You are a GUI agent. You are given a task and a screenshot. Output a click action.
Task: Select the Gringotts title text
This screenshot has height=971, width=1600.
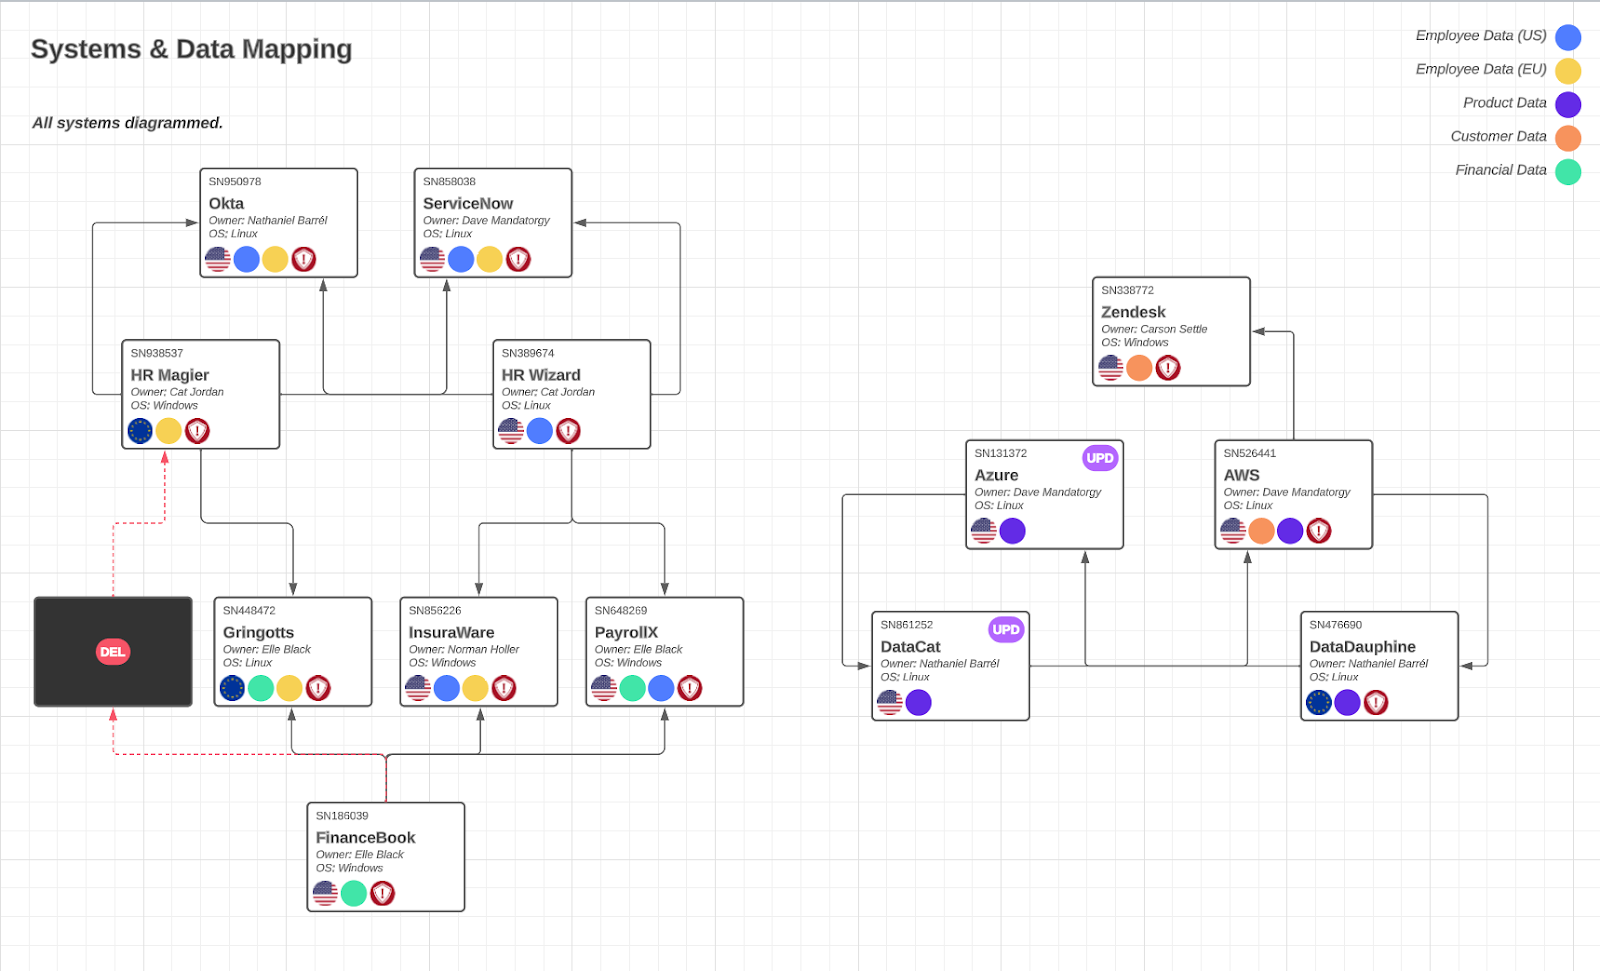(258, 632)
